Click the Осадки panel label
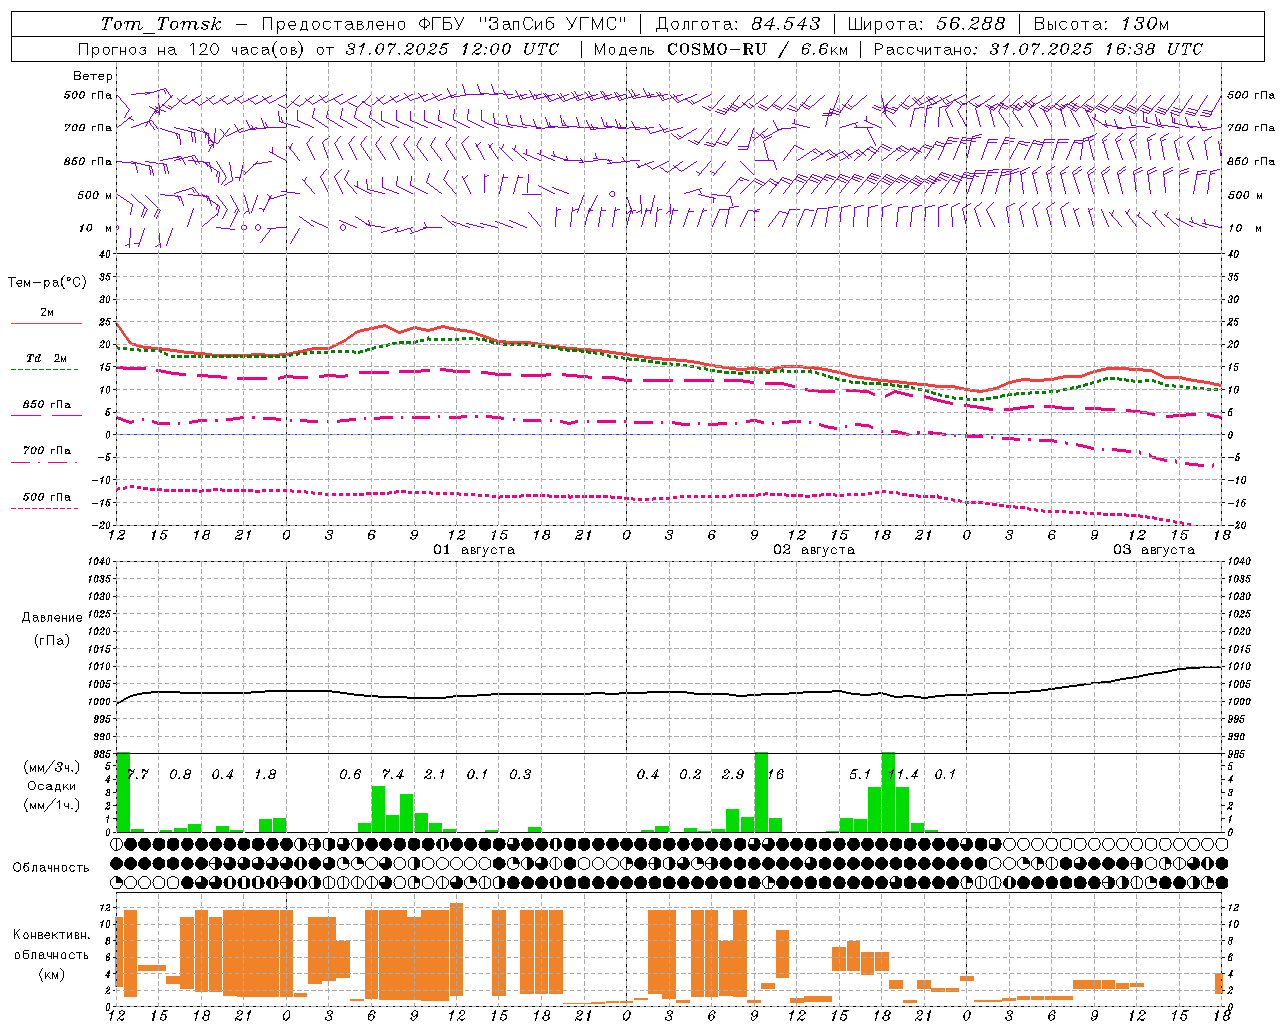This screenshot has height=1024, width=1280. 51,787
